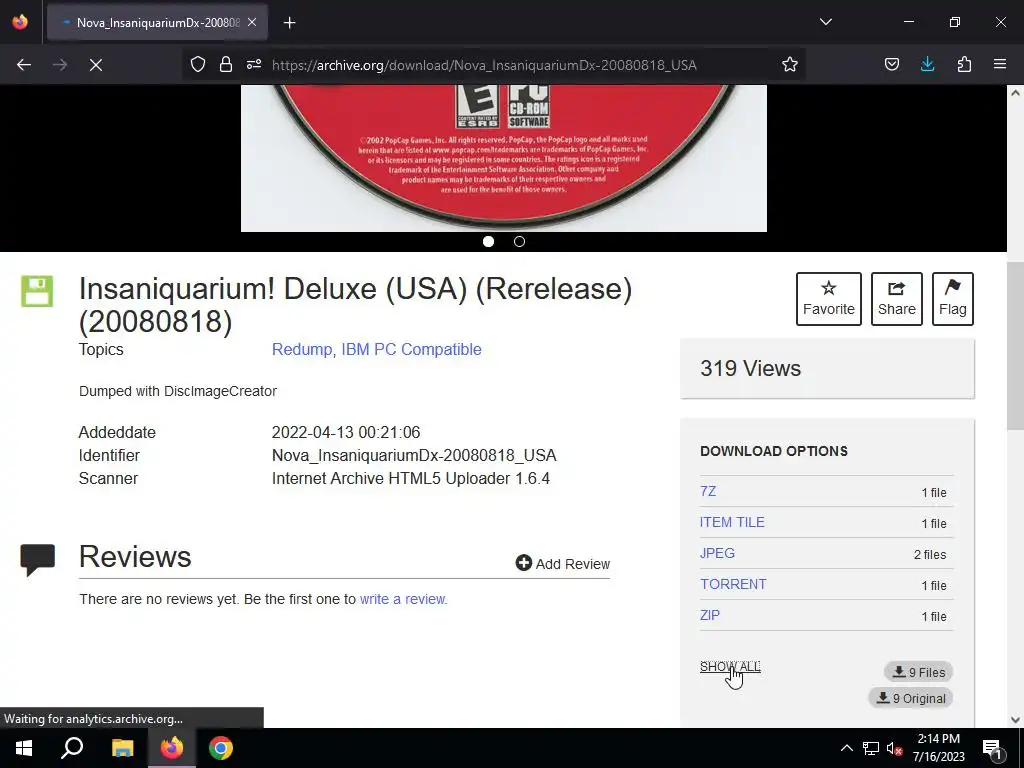Select the Nova_InsaniquariumDx browser tab
The image size is (1024, 768).
point(157,22)
